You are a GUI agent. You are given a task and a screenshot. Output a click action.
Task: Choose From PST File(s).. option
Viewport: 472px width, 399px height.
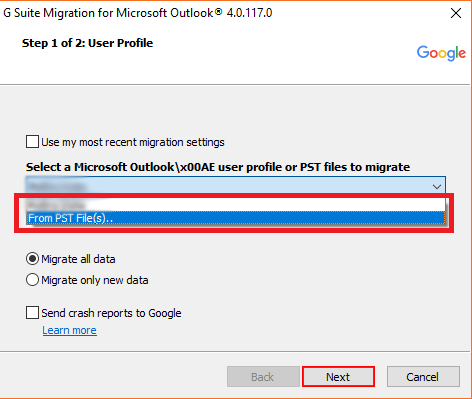(x=236, y=218)
